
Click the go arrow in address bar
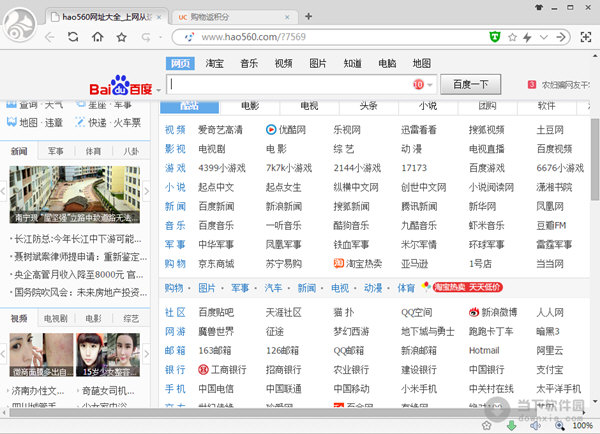561,37
